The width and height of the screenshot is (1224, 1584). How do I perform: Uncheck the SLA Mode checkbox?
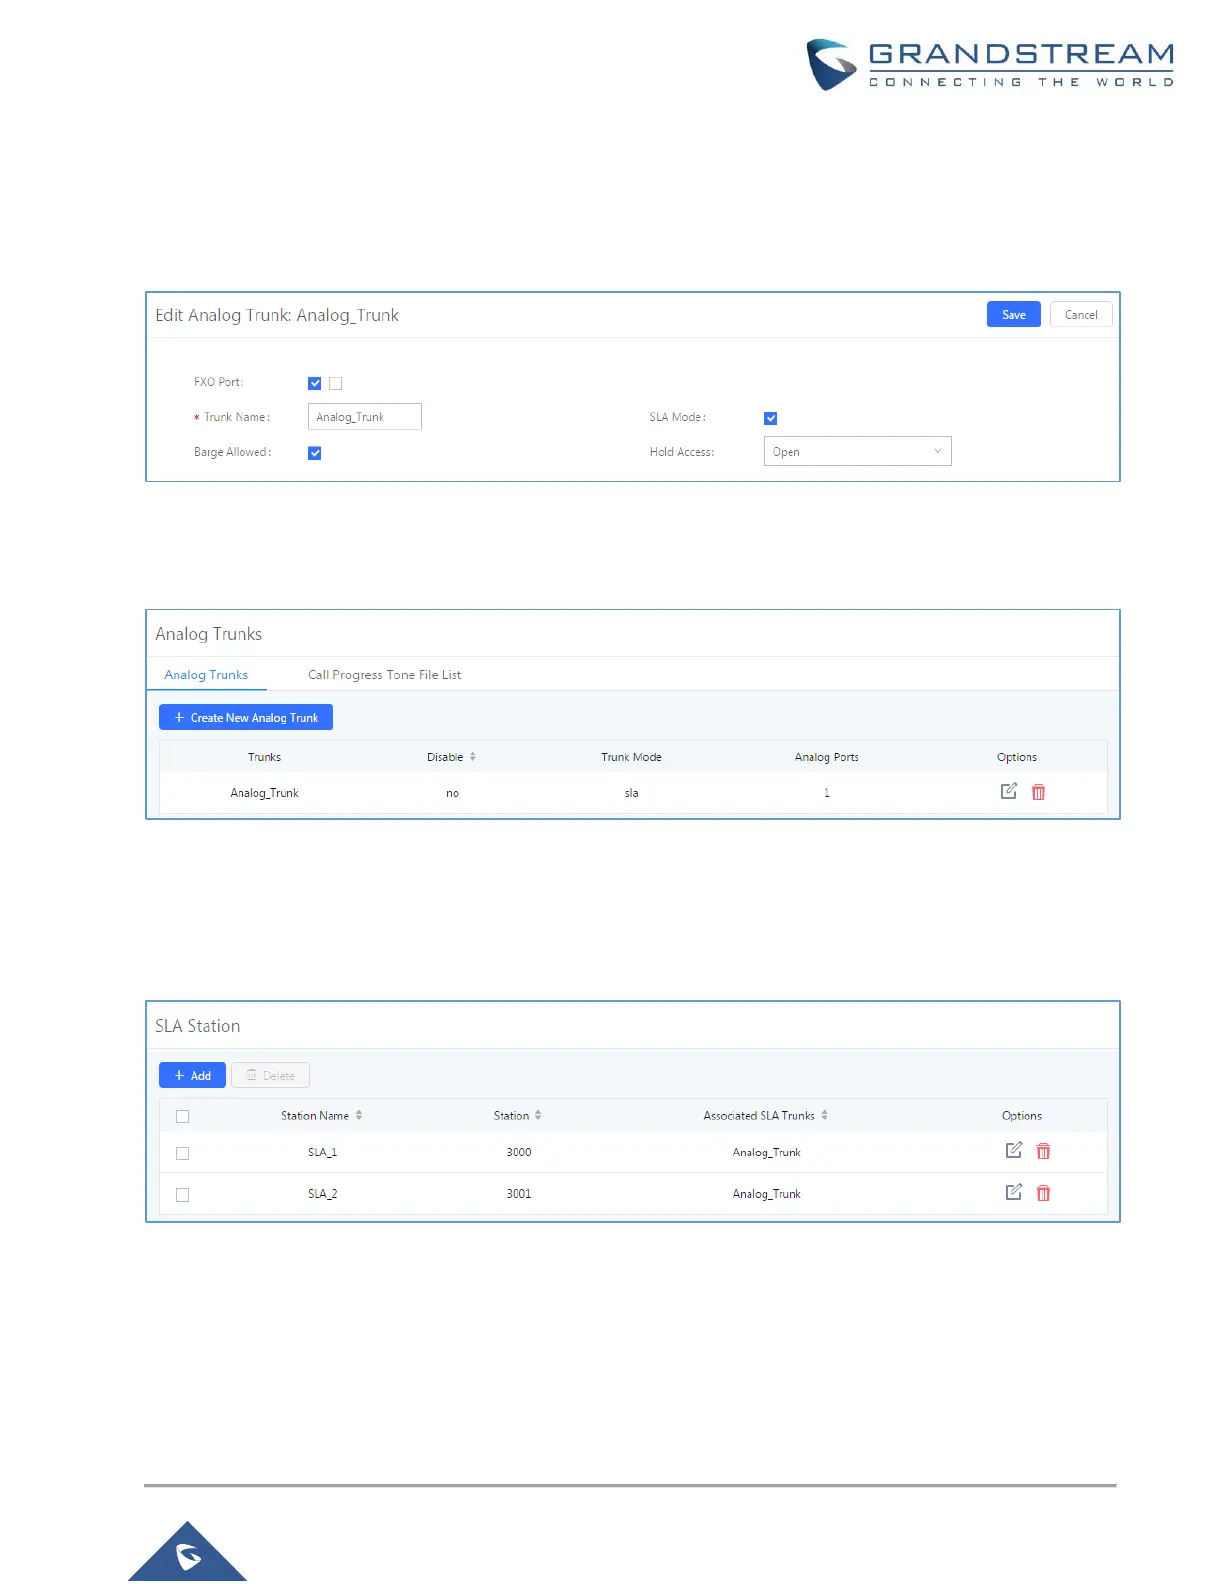point(770,418)
